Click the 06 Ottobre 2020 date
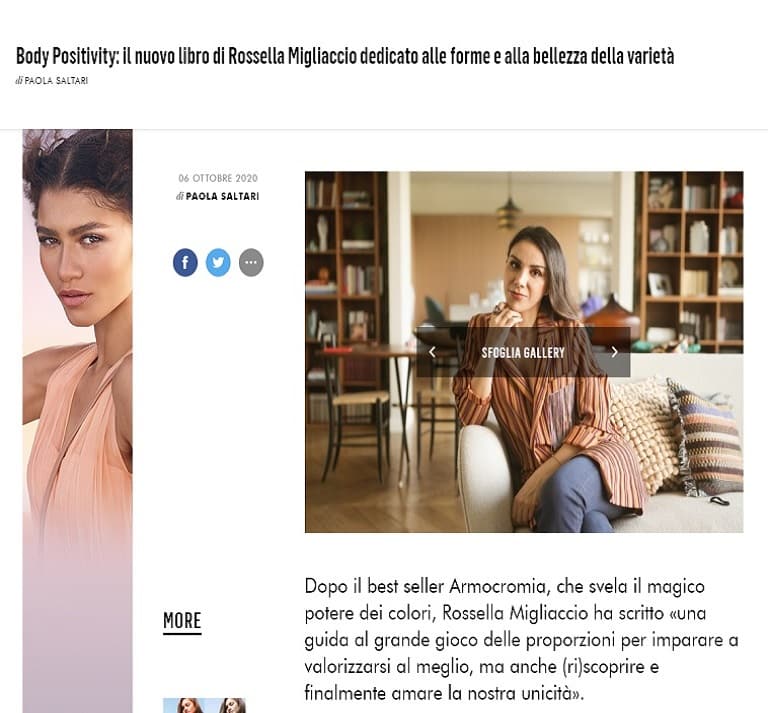 tap(218, 178)
